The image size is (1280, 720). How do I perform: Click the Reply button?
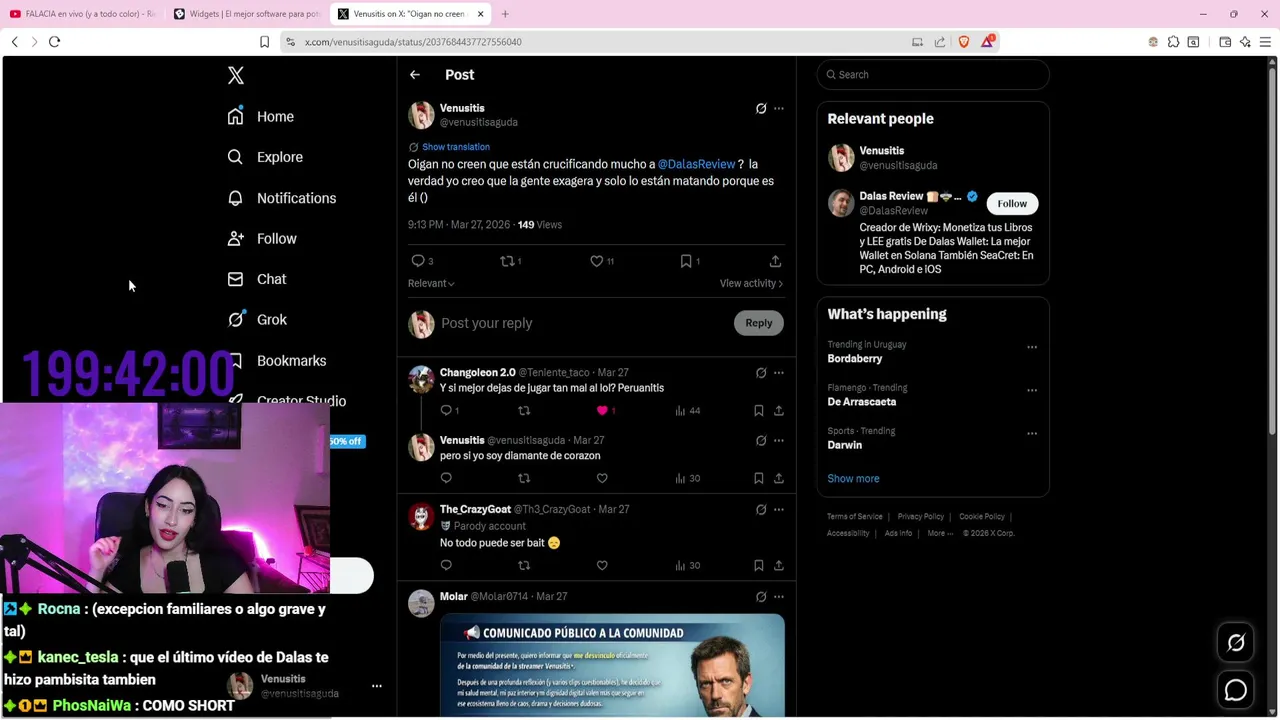pos(759,323)
